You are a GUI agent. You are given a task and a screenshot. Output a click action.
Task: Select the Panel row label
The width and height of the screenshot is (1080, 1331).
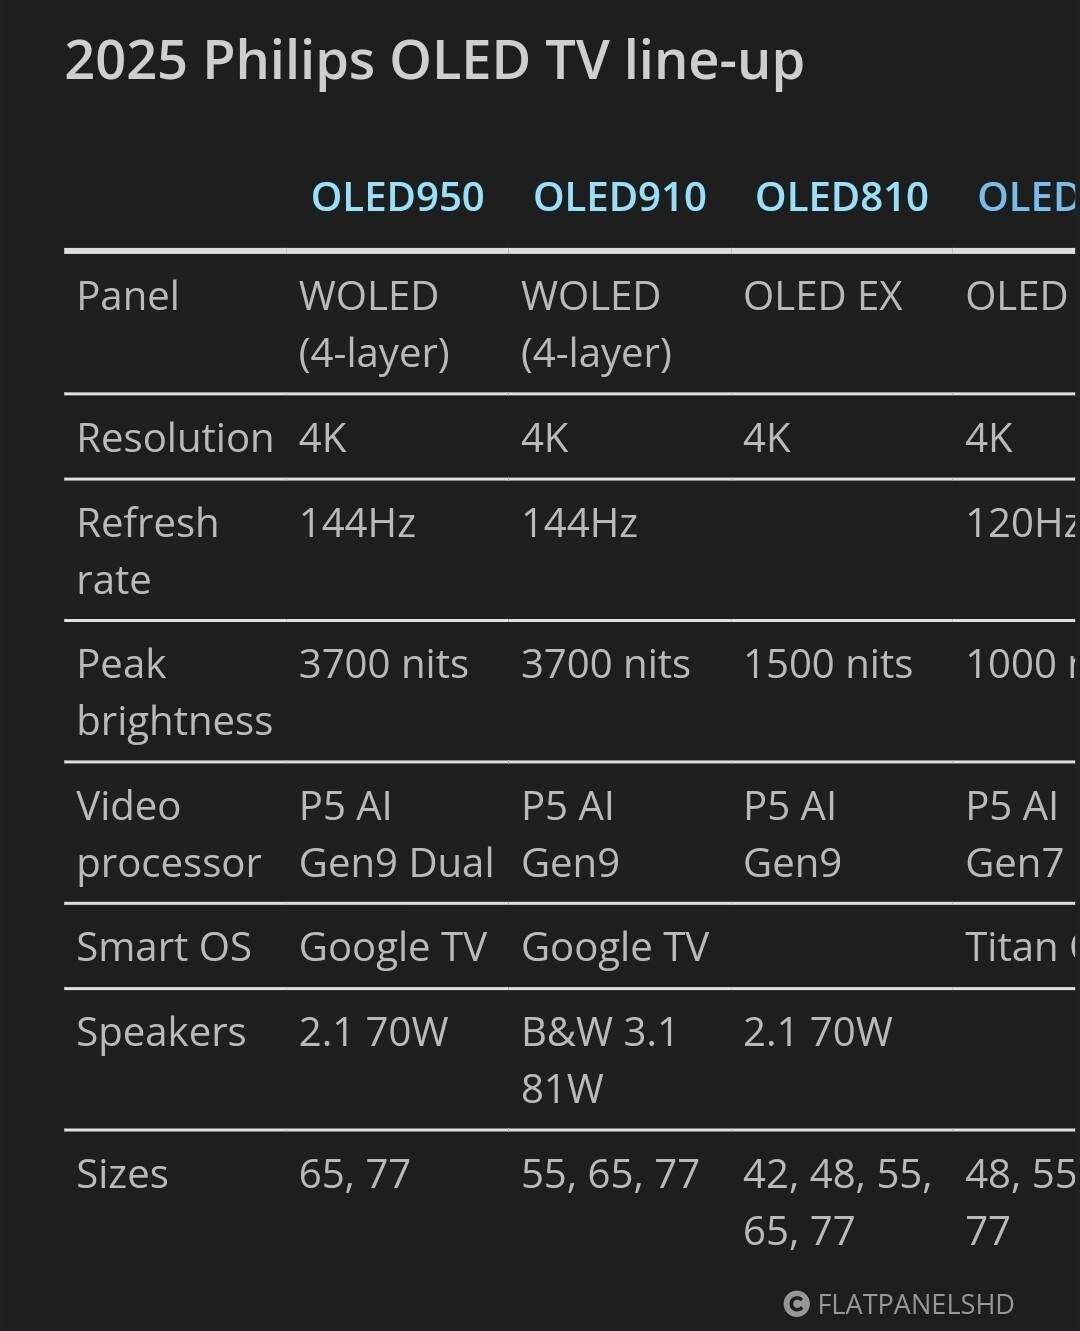[128, 296]
